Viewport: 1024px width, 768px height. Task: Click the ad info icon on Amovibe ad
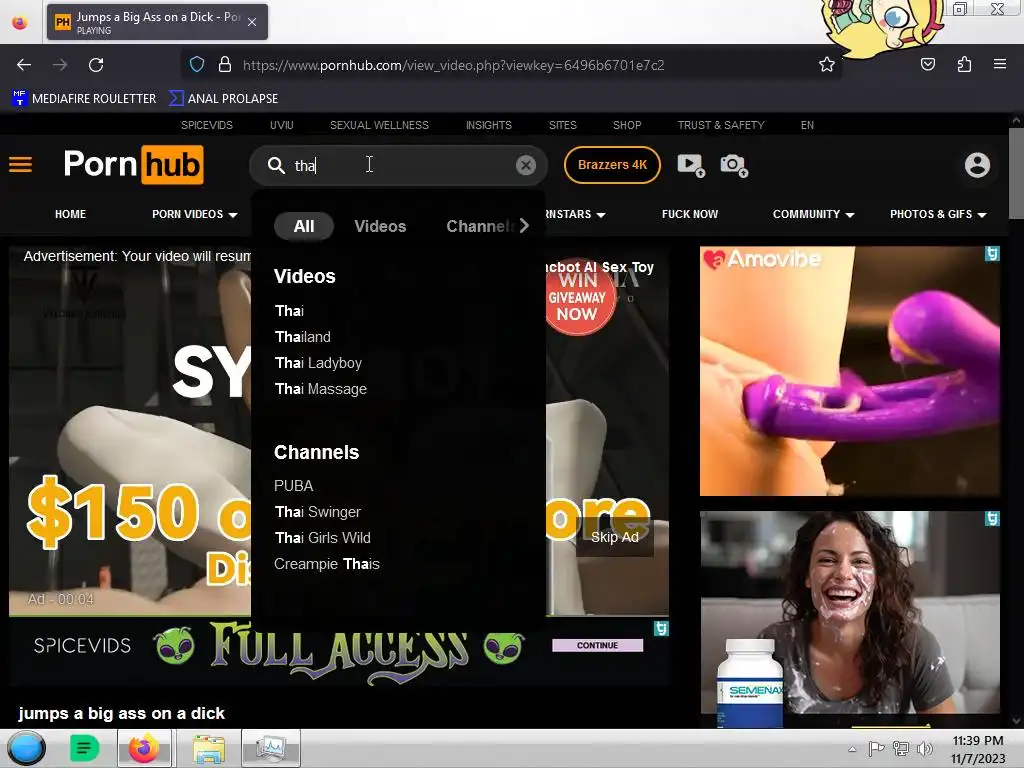992,253
